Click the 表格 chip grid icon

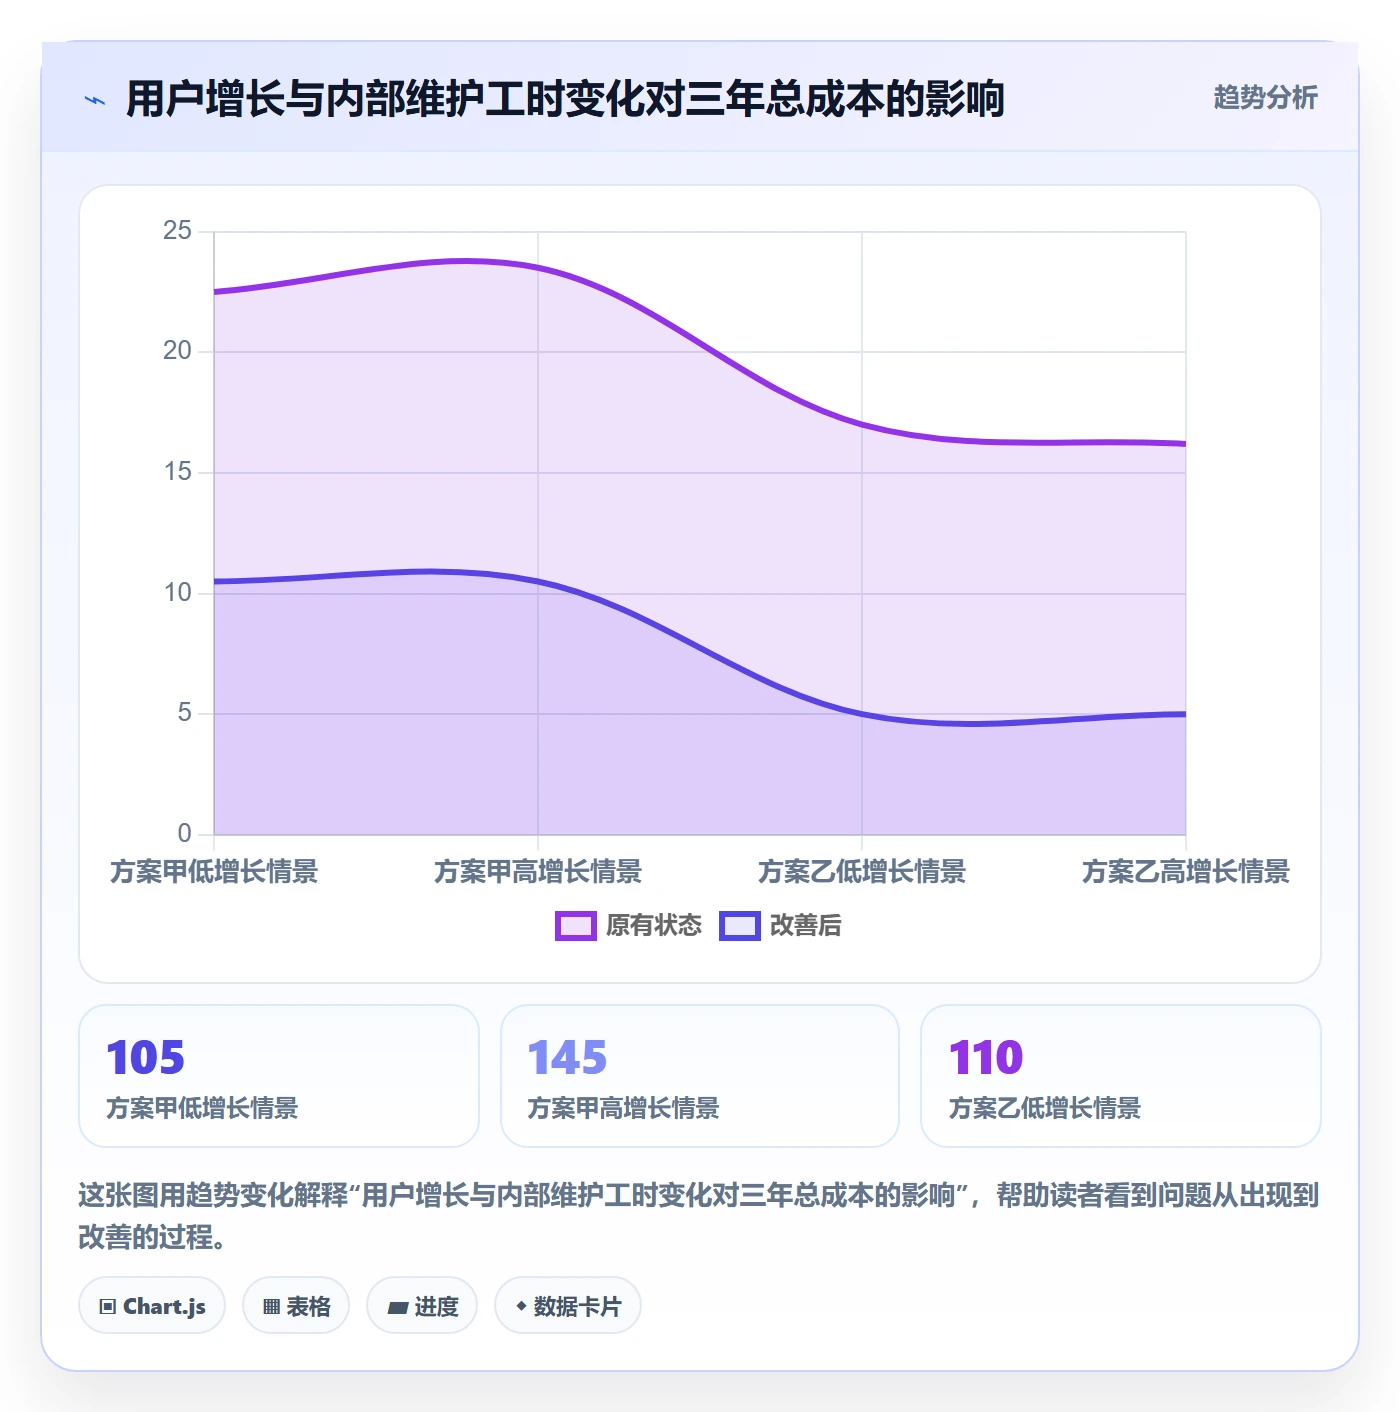click(x=271, y=1307)
